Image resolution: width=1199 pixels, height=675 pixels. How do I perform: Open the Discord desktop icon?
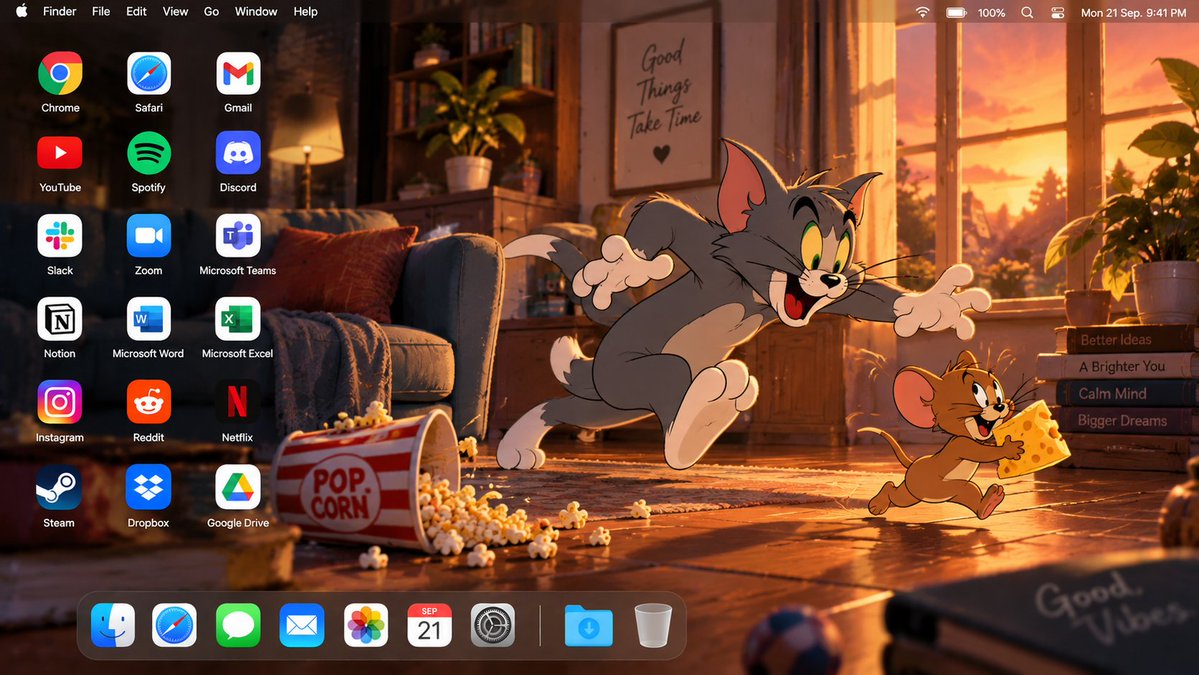click(238, 153)
